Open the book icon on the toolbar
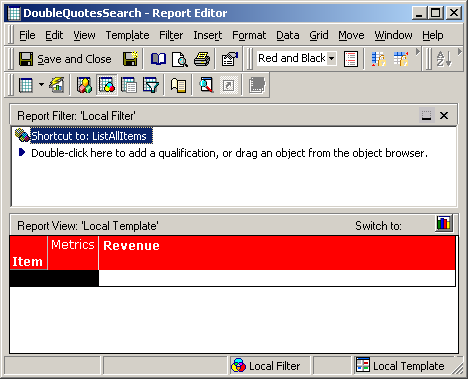This screenshot has width=468, height=379. (x=158, y=59)
